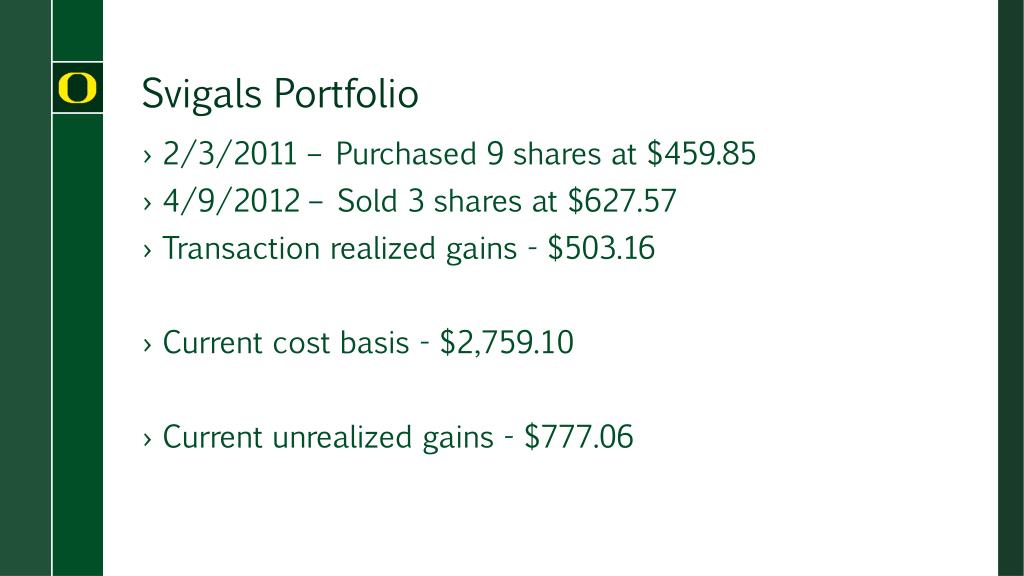Click the bullet arrow before Current cost basis

click(x=147, y=344)
